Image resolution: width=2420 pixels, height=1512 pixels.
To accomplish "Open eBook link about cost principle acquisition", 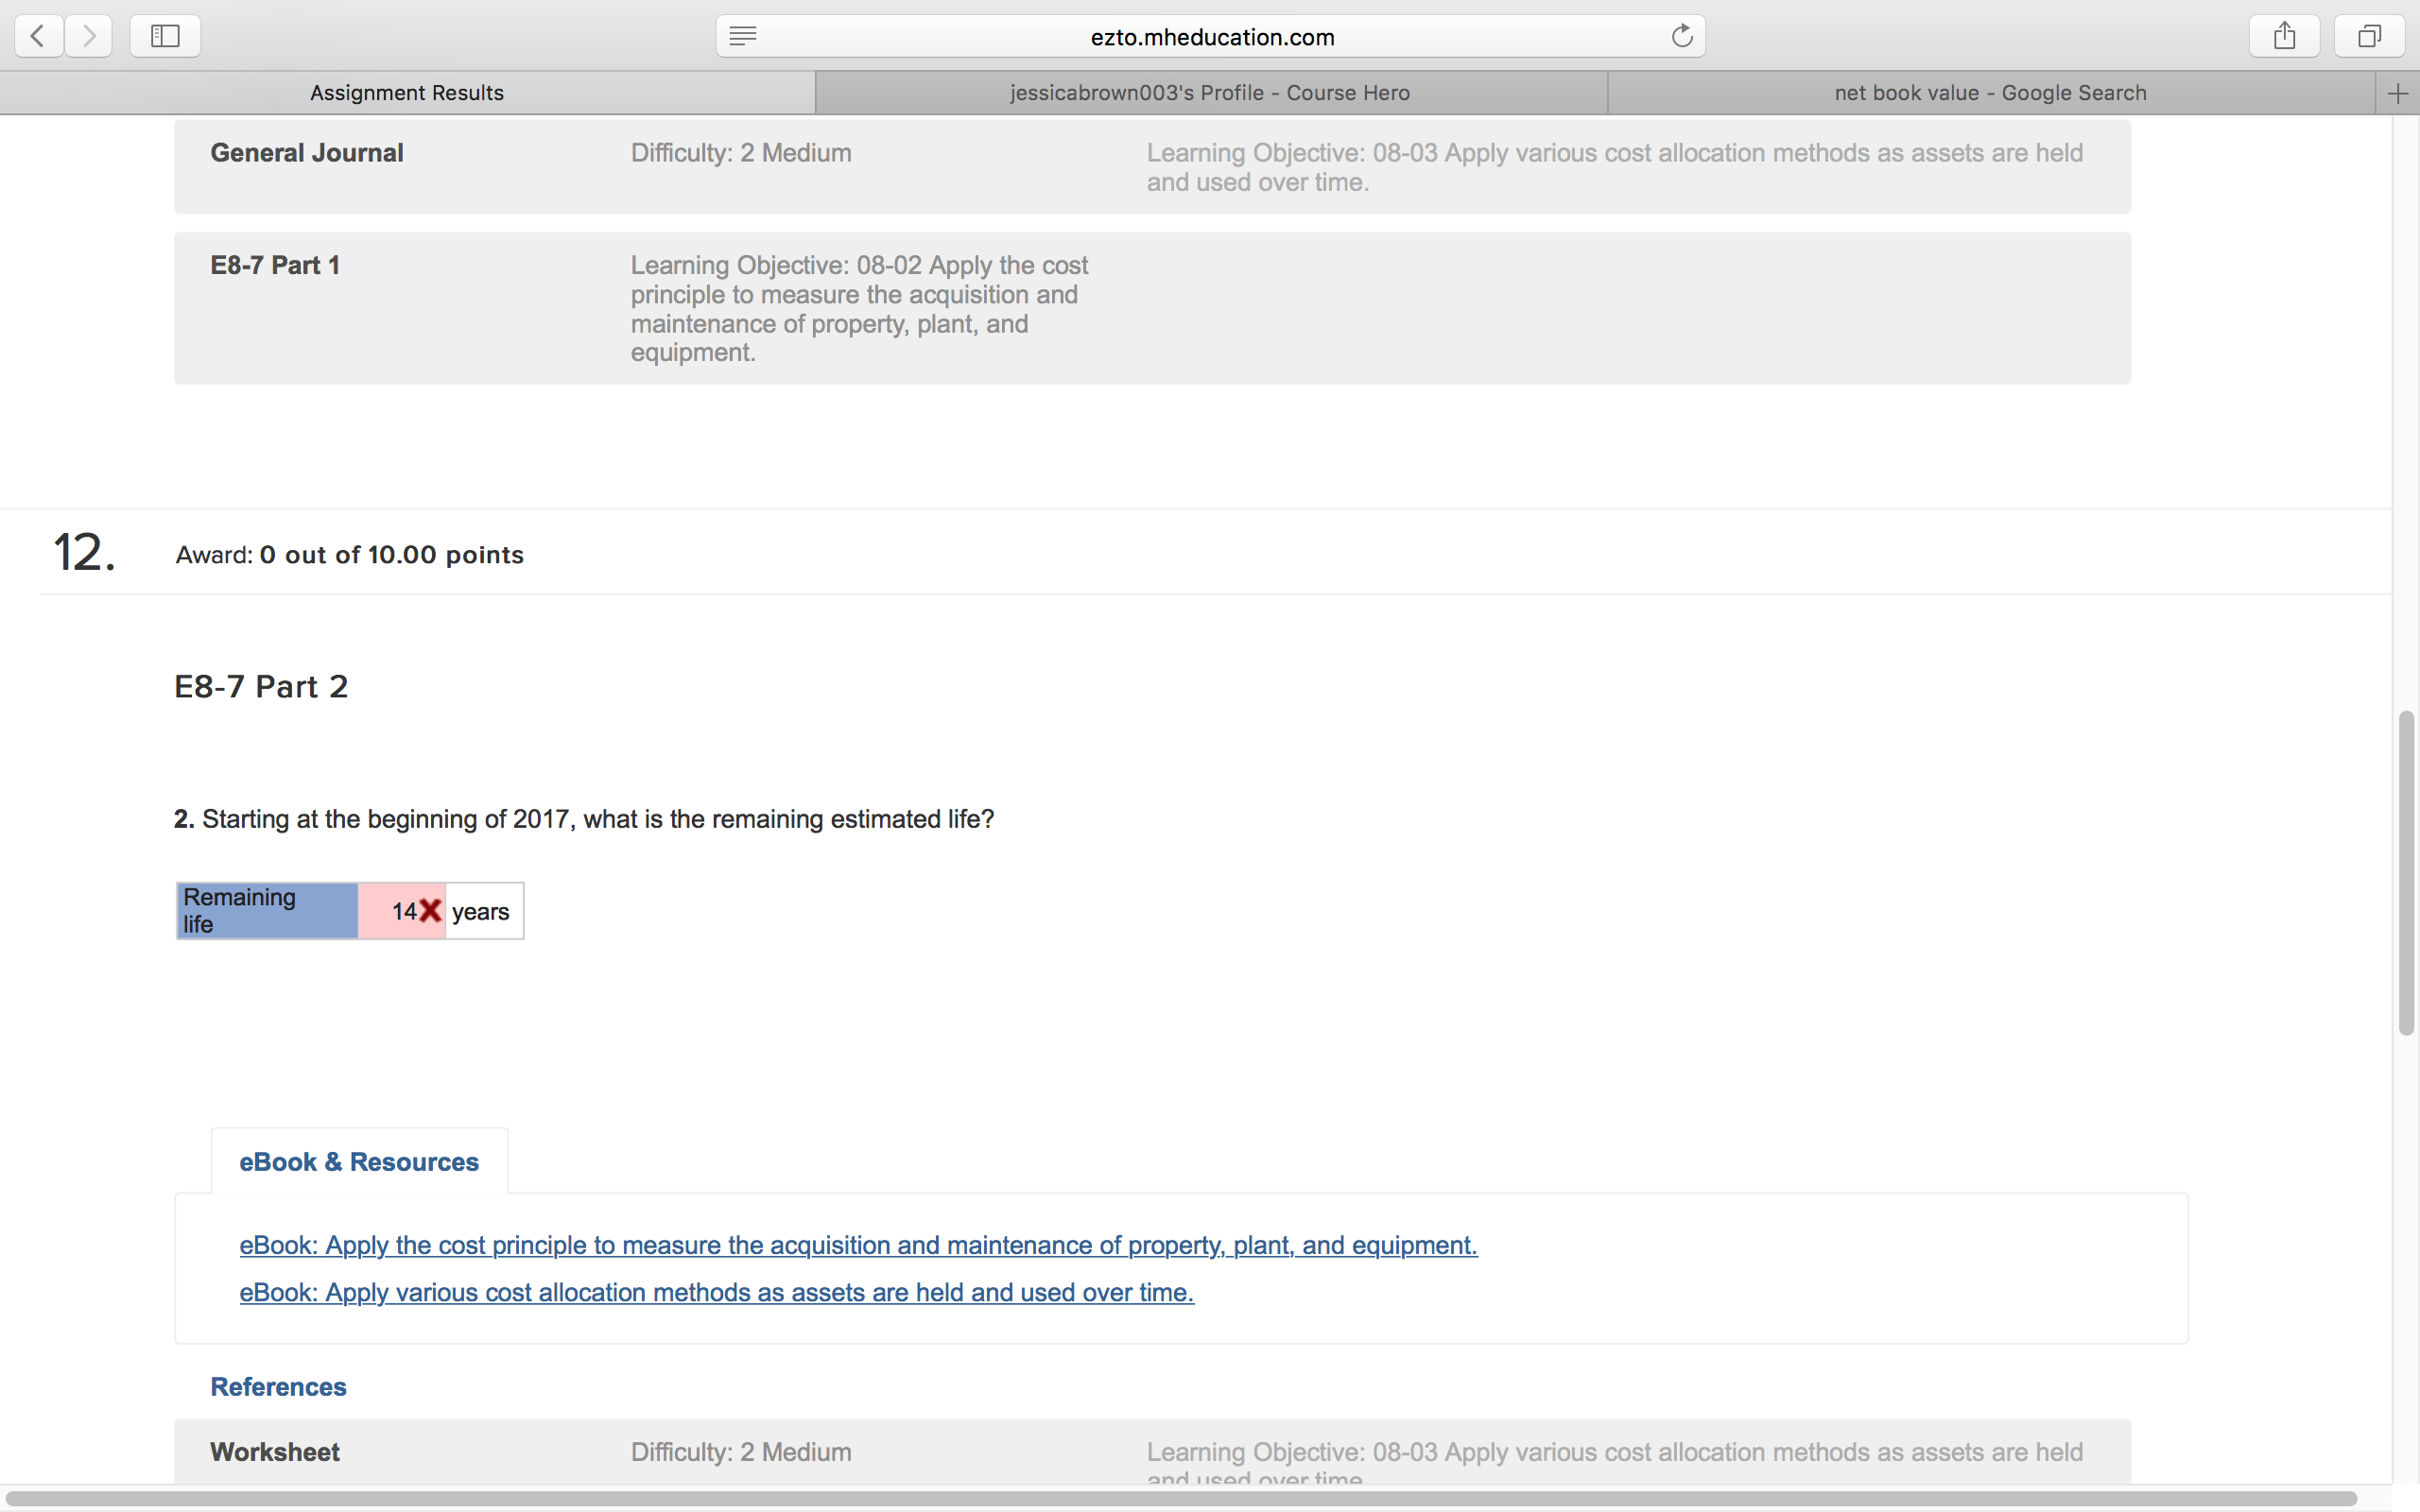I will [858, 1245].
